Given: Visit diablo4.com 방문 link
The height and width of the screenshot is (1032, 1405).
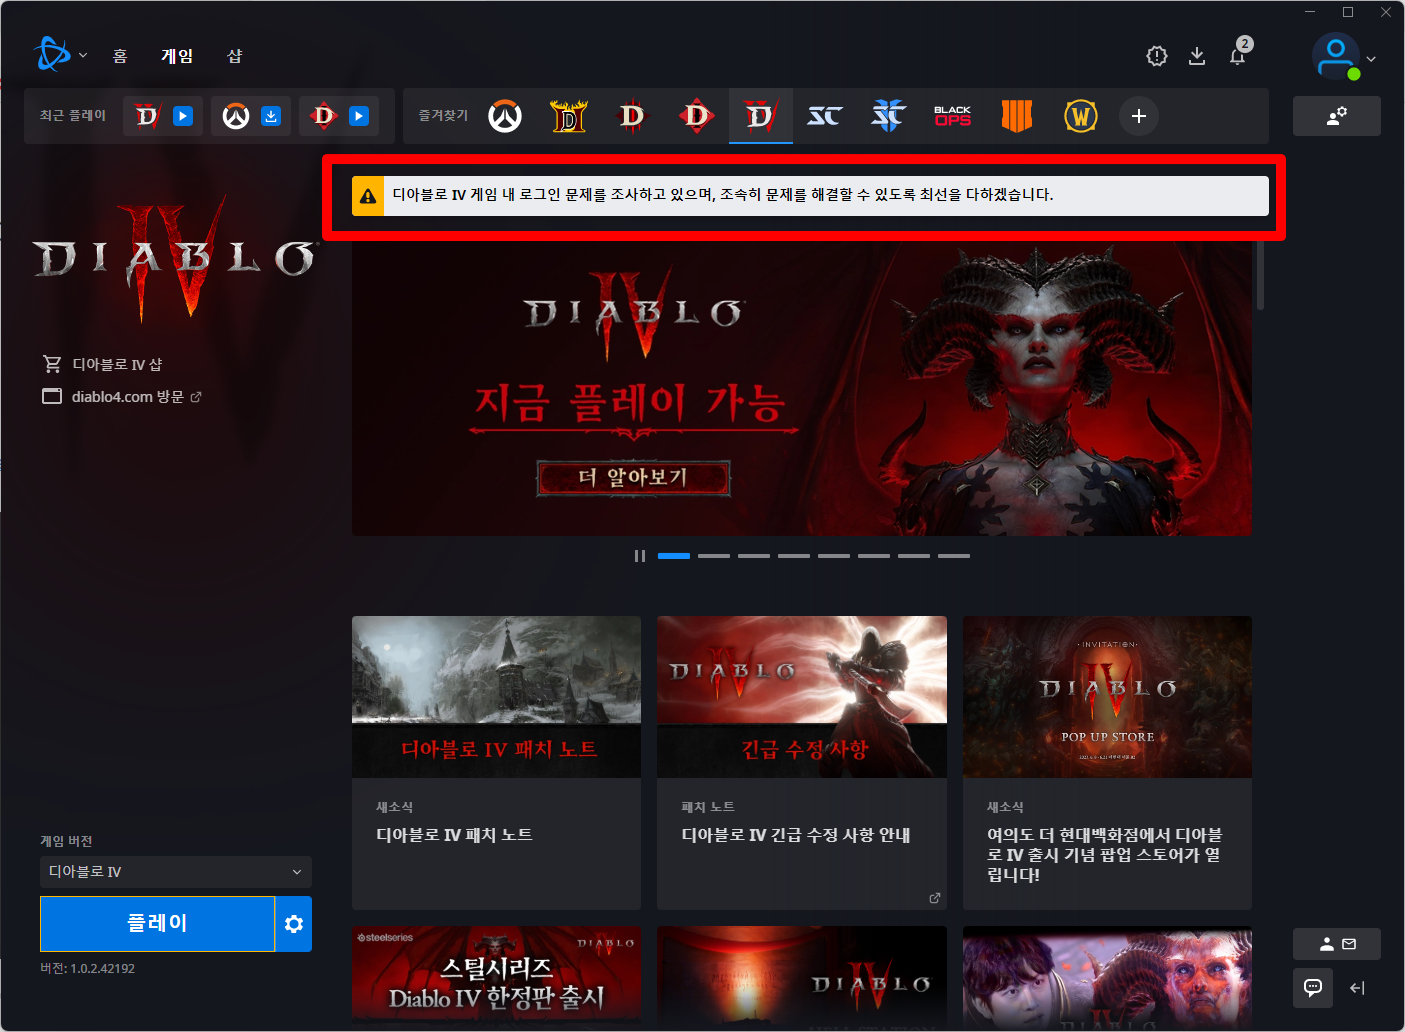Looking at the screenshot, I should coord(122,397).
